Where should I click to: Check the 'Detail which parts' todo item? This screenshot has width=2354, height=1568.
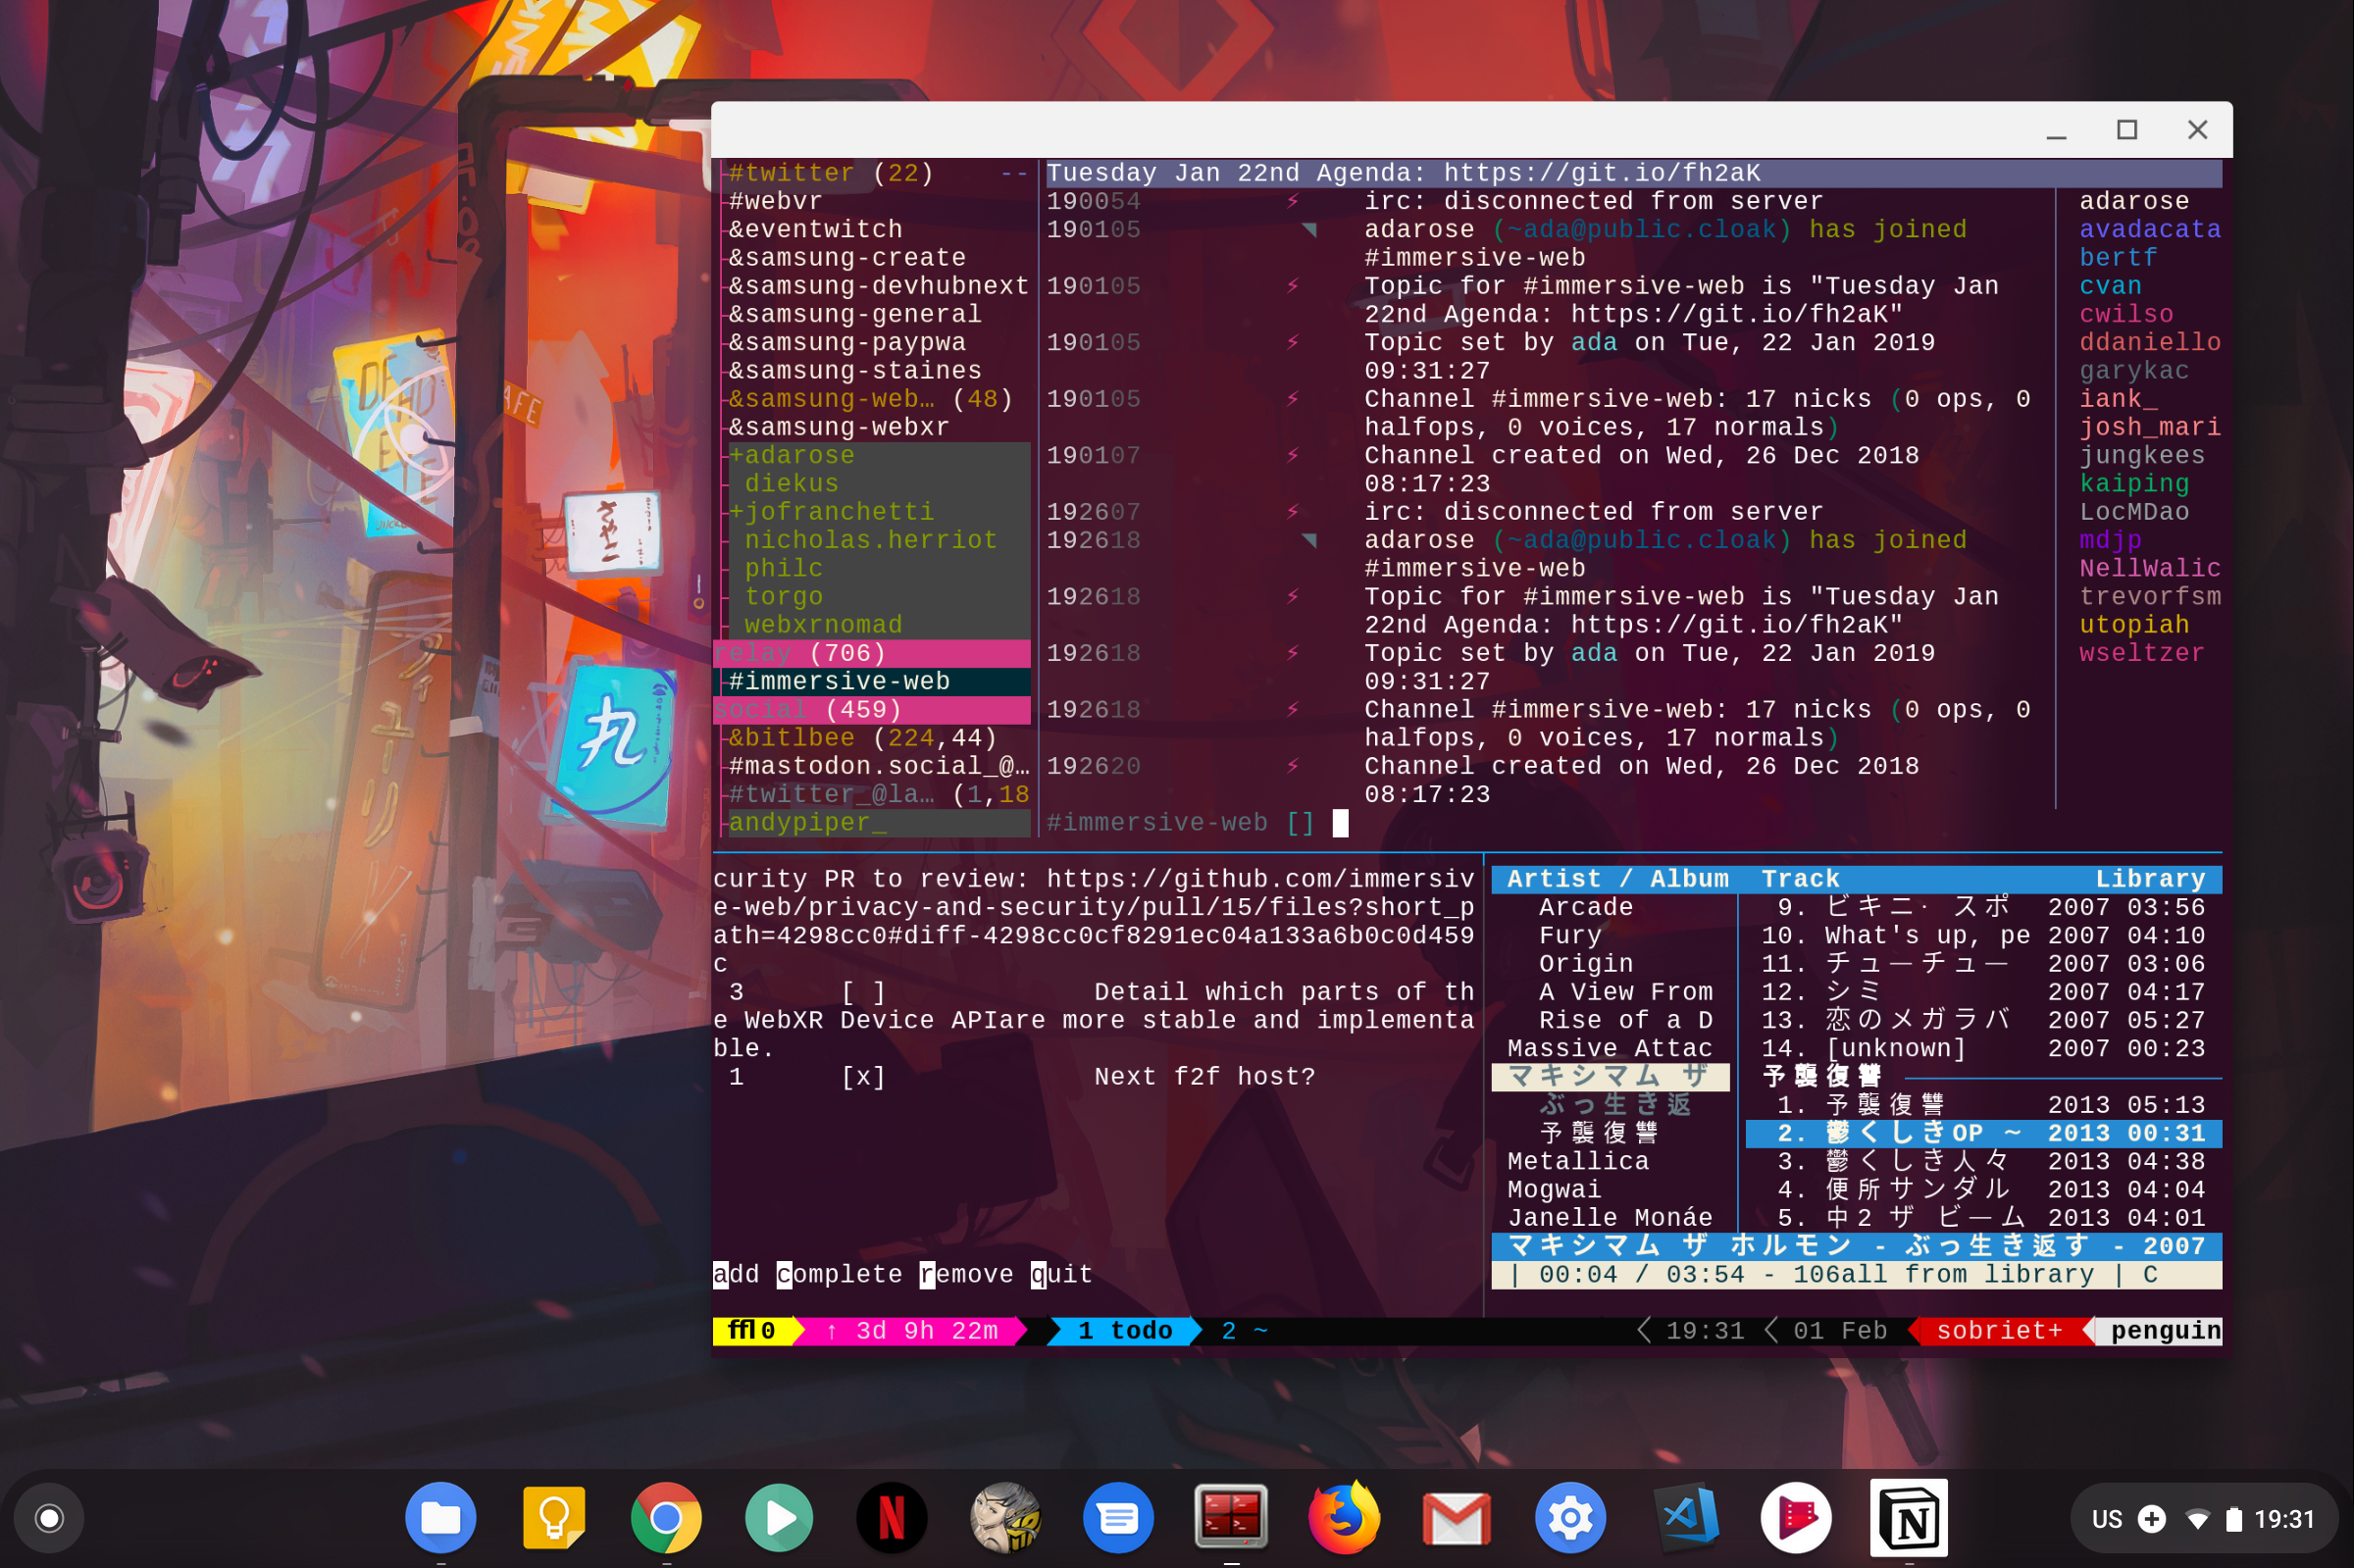coord(866,991)
